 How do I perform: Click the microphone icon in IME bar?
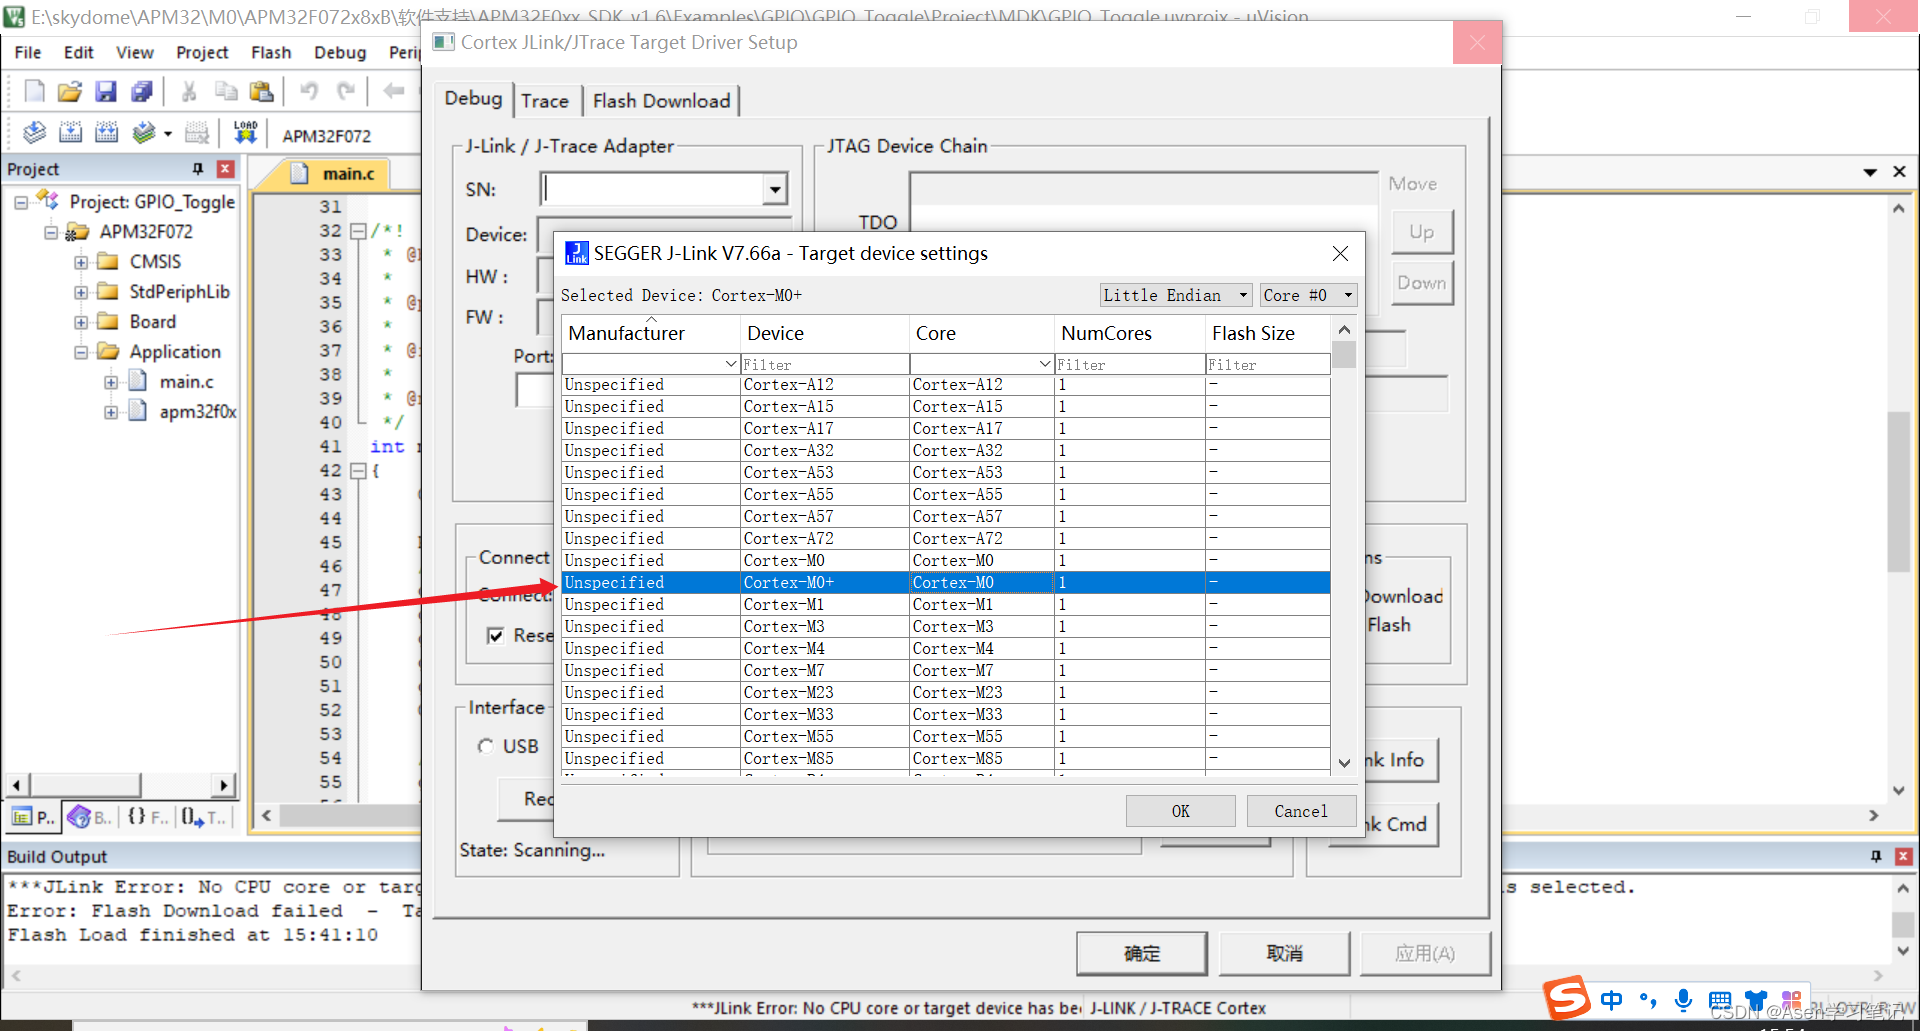pos(1684,999)
